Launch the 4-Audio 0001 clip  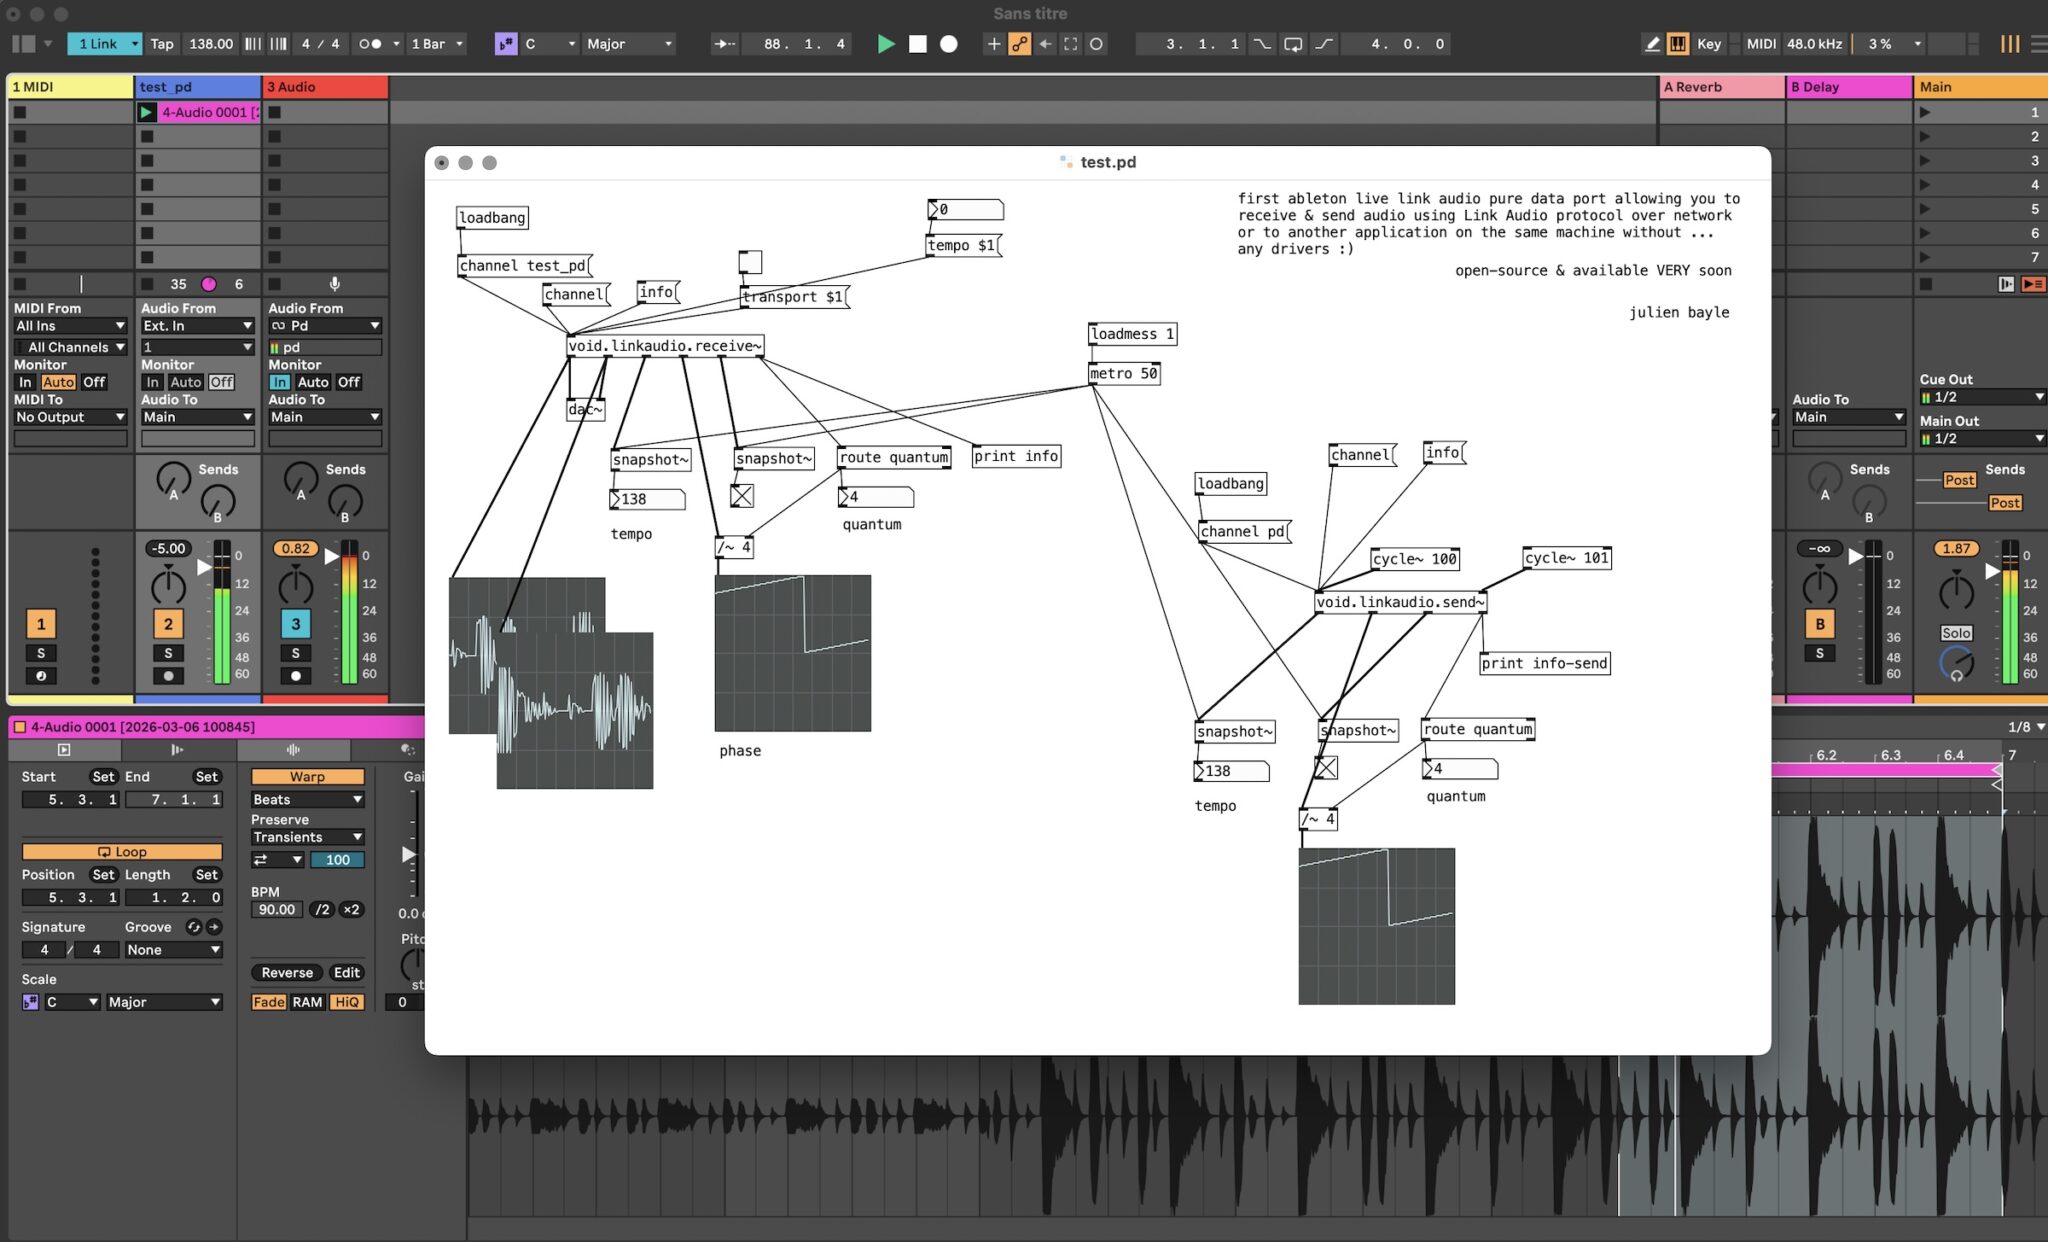pos(146,112)
